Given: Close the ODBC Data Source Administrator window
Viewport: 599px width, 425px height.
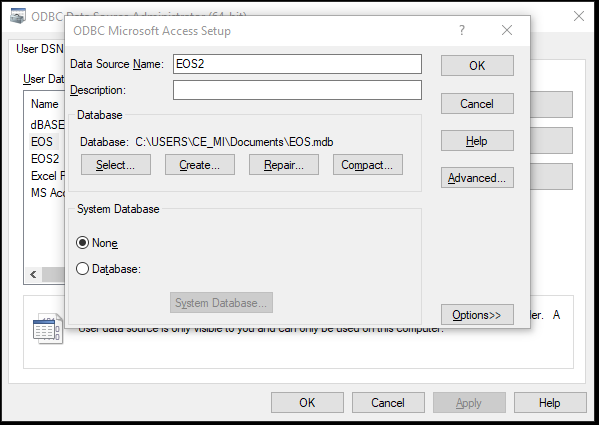Looking at the screenshot, I should 579,16.
